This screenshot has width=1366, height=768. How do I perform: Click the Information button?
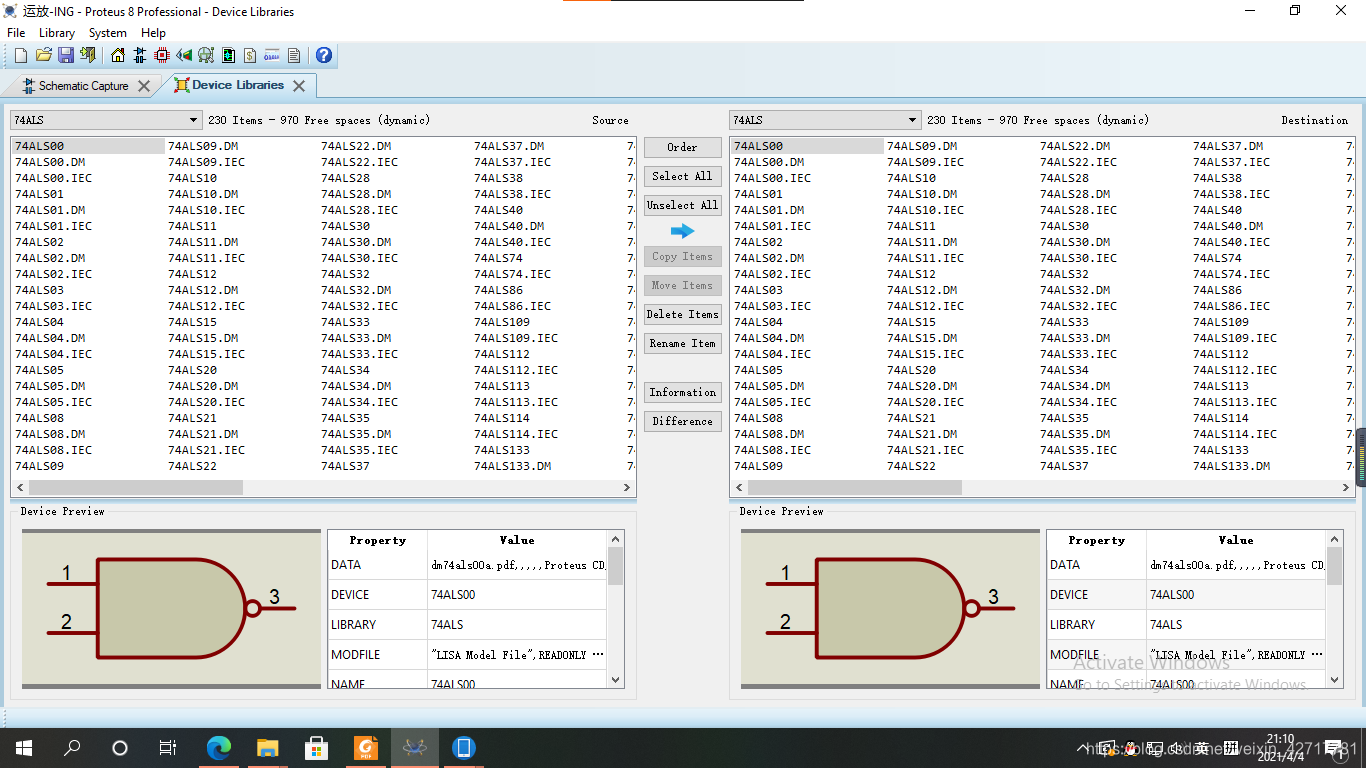point(683,392)
